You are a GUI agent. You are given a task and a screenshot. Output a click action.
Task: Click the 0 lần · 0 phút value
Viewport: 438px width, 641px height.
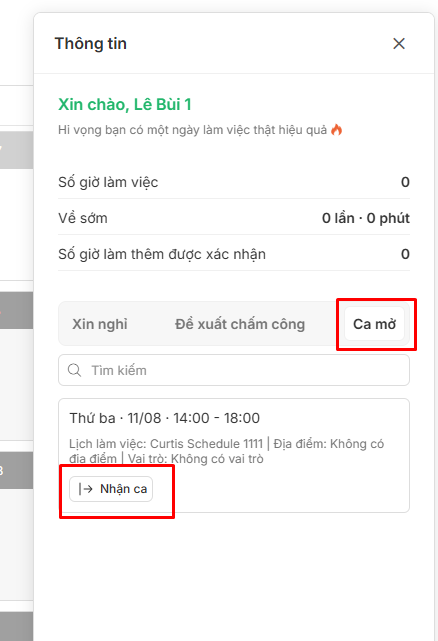(366, 218)
